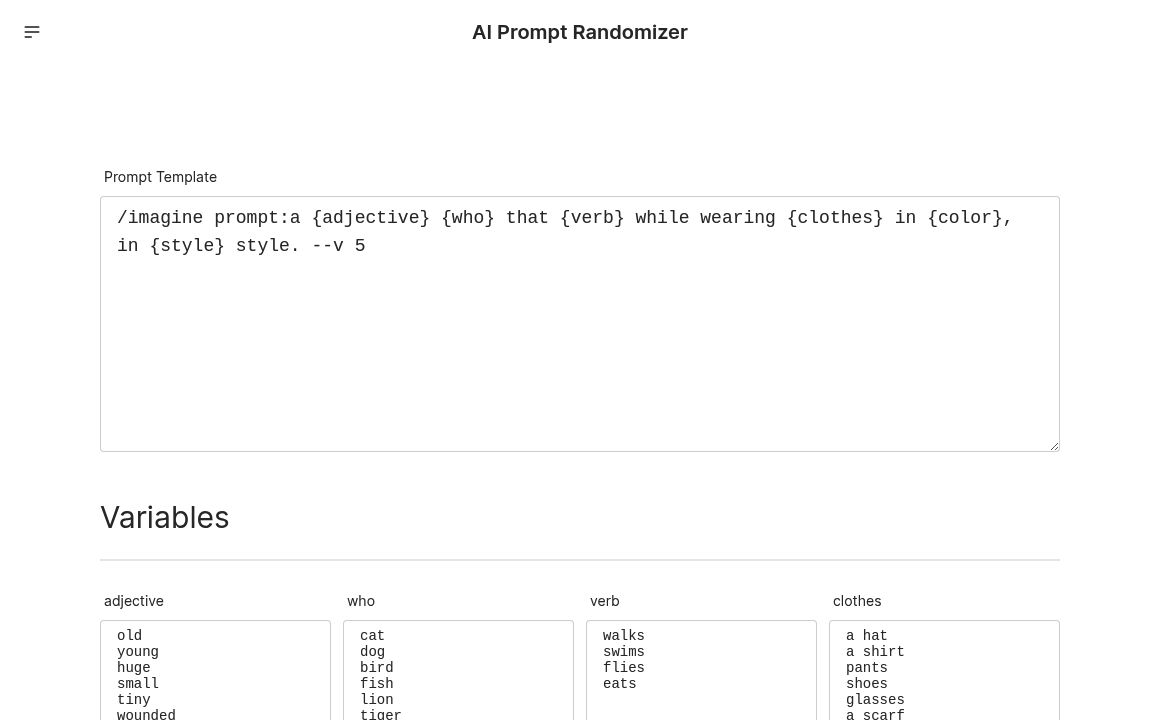Click the adjective column label
The image size is (1160, 720).
pos(133,601)
